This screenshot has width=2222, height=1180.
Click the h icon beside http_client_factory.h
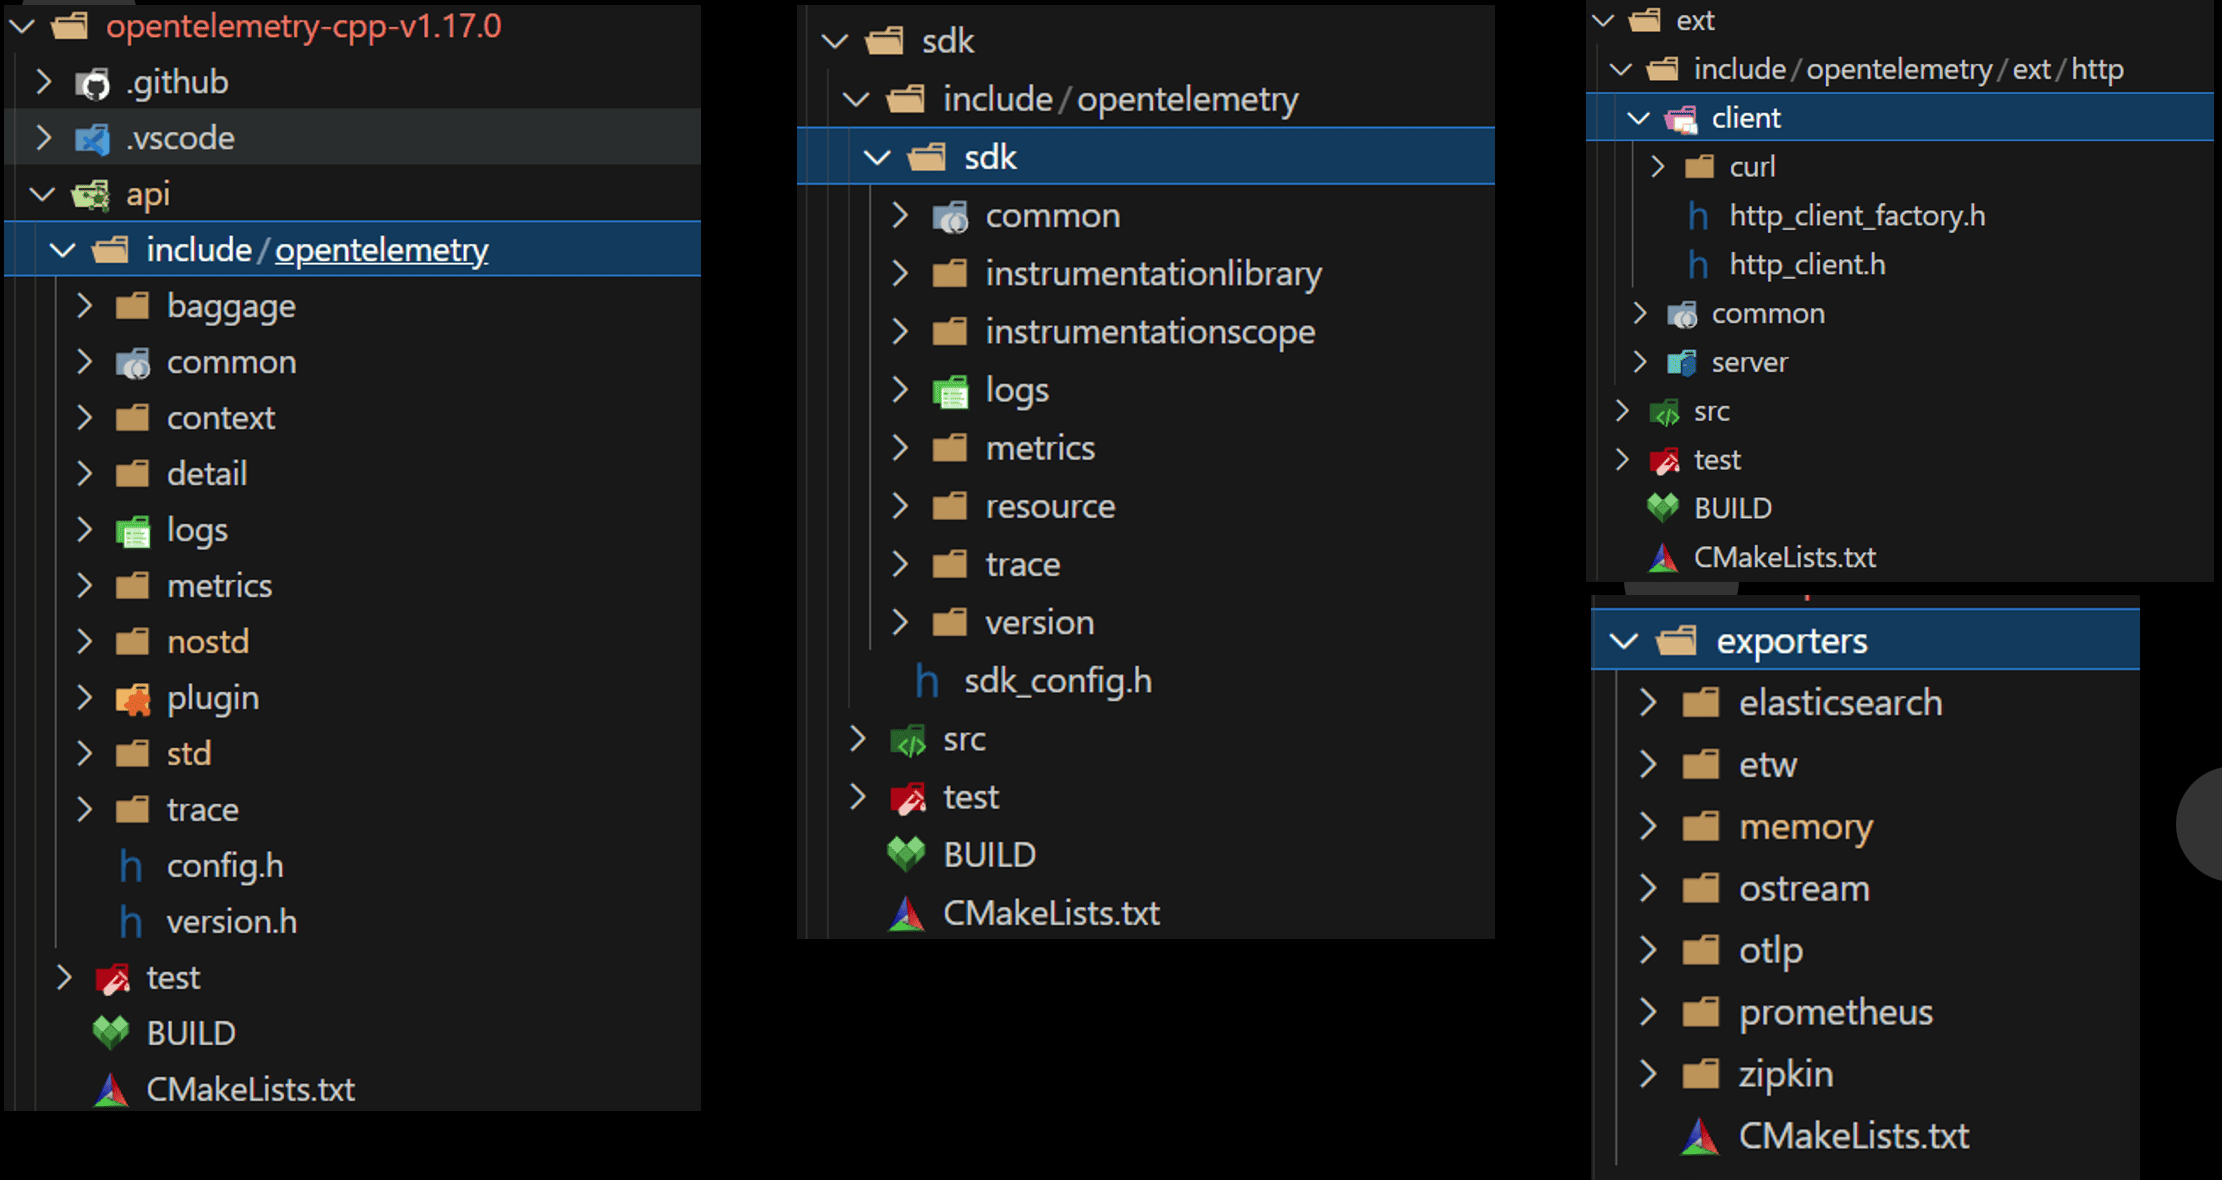1698,216
